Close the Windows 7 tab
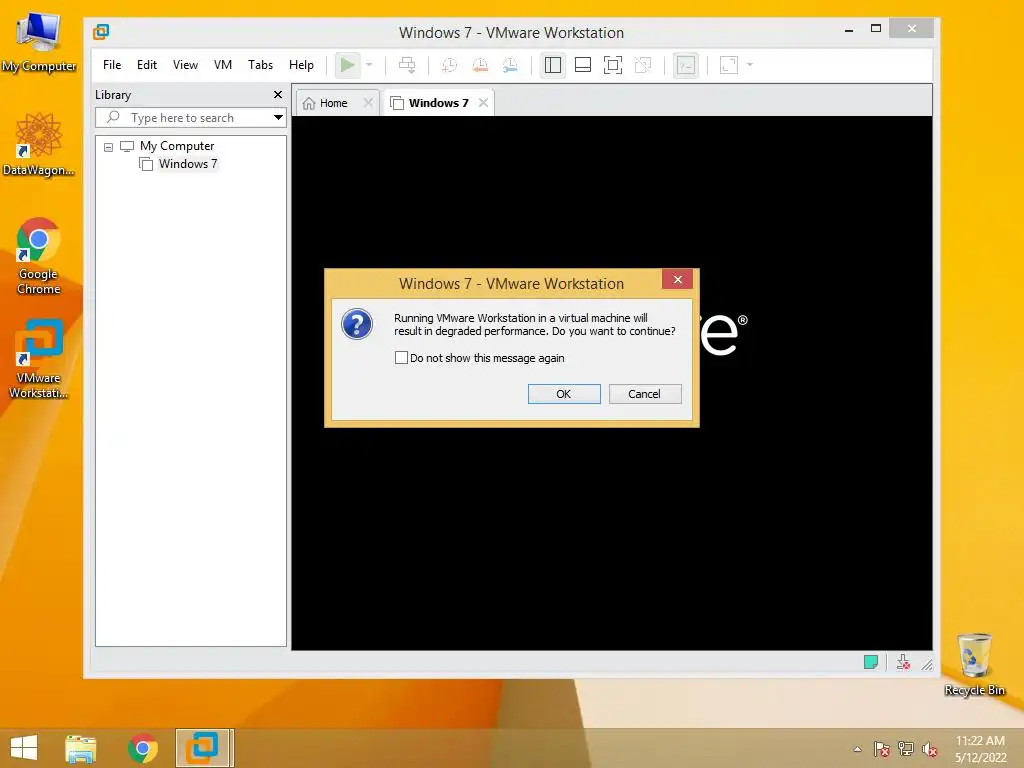Image resolution: width=1024 pixels, height=768 pixels. pos(483,103)
